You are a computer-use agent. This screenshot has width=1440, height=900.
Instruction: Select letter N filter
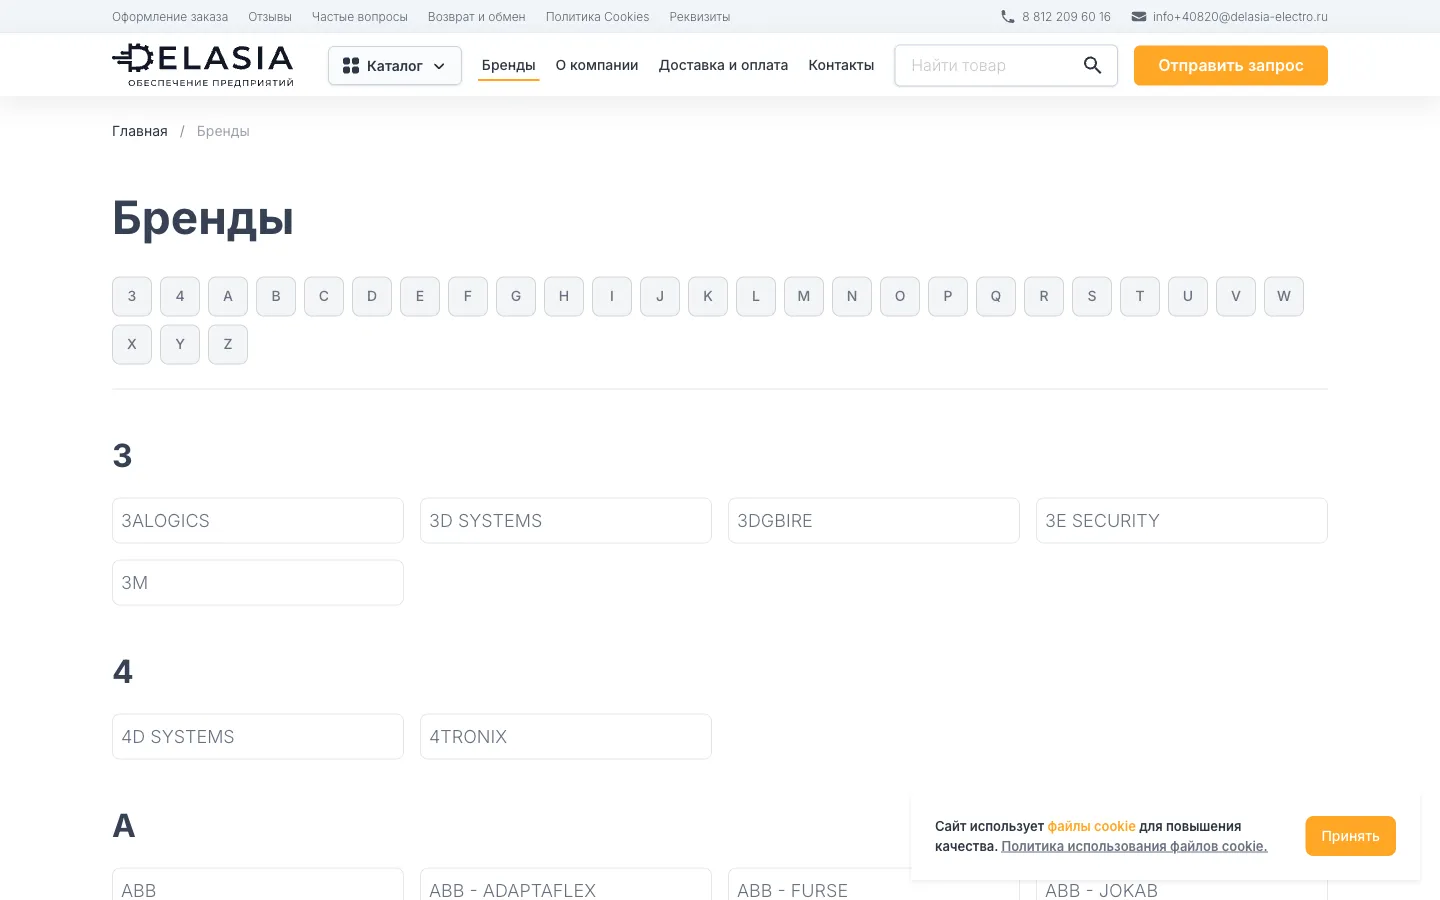tap(852, 296)
